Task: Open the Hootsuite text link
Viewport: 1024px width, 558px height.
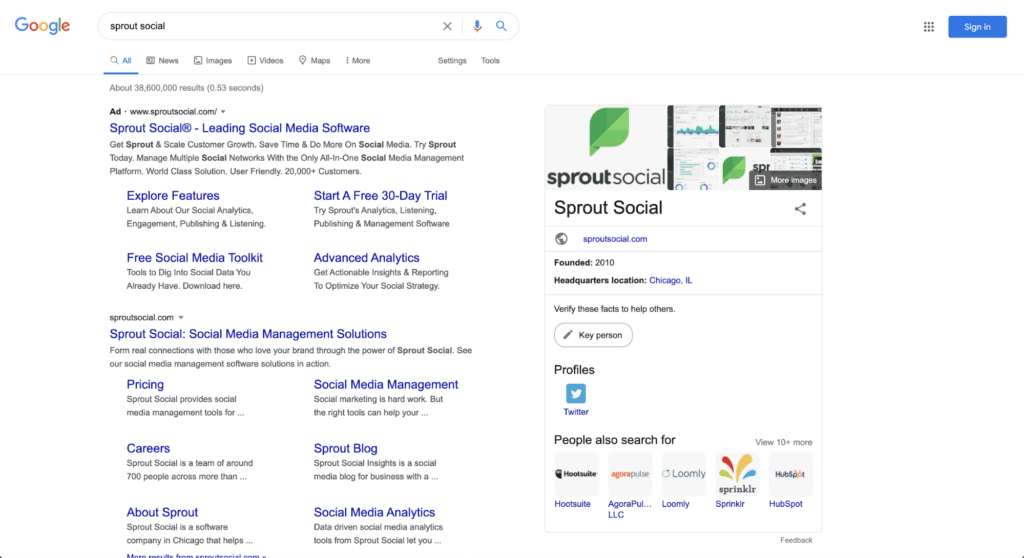Action: [572, 504]
